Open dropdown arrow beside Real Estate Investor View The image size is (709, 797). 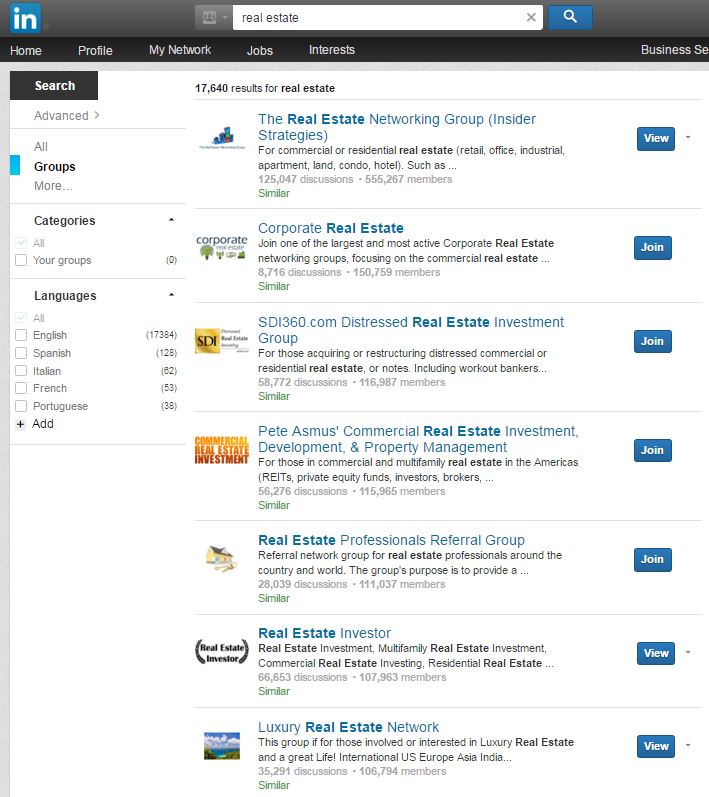(688, 652)
